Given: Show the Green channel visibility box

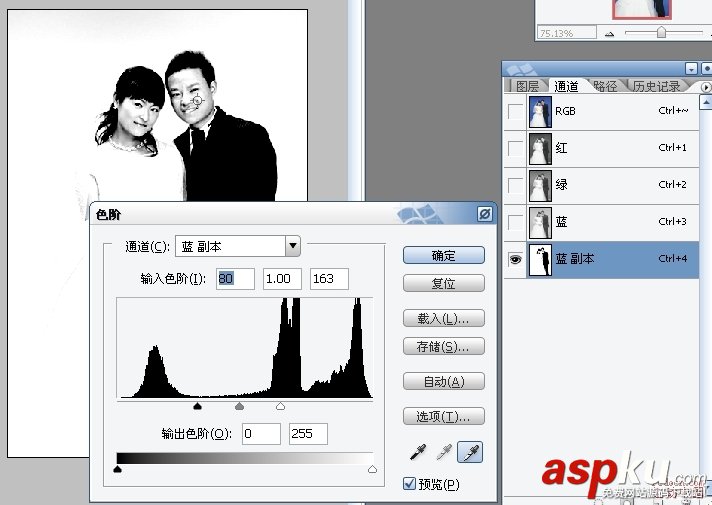Looking at the screenshot, I should [x=515, y=185].
